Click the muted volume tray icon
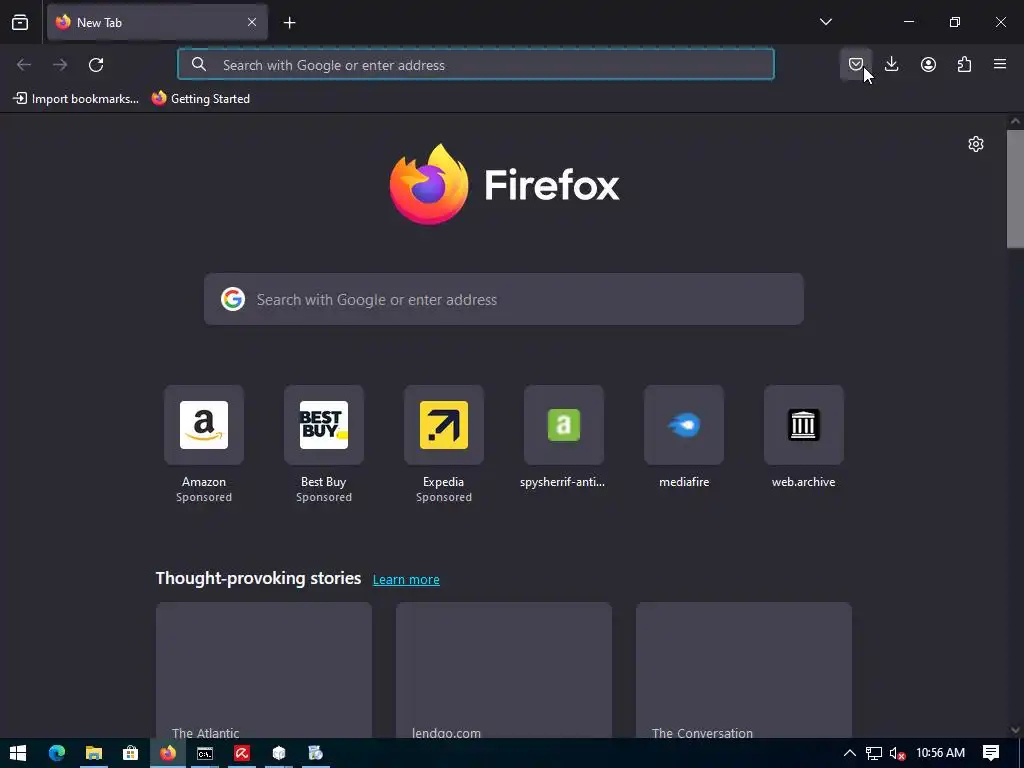The width and height of the screenshot is (1024, 768). 897,753
